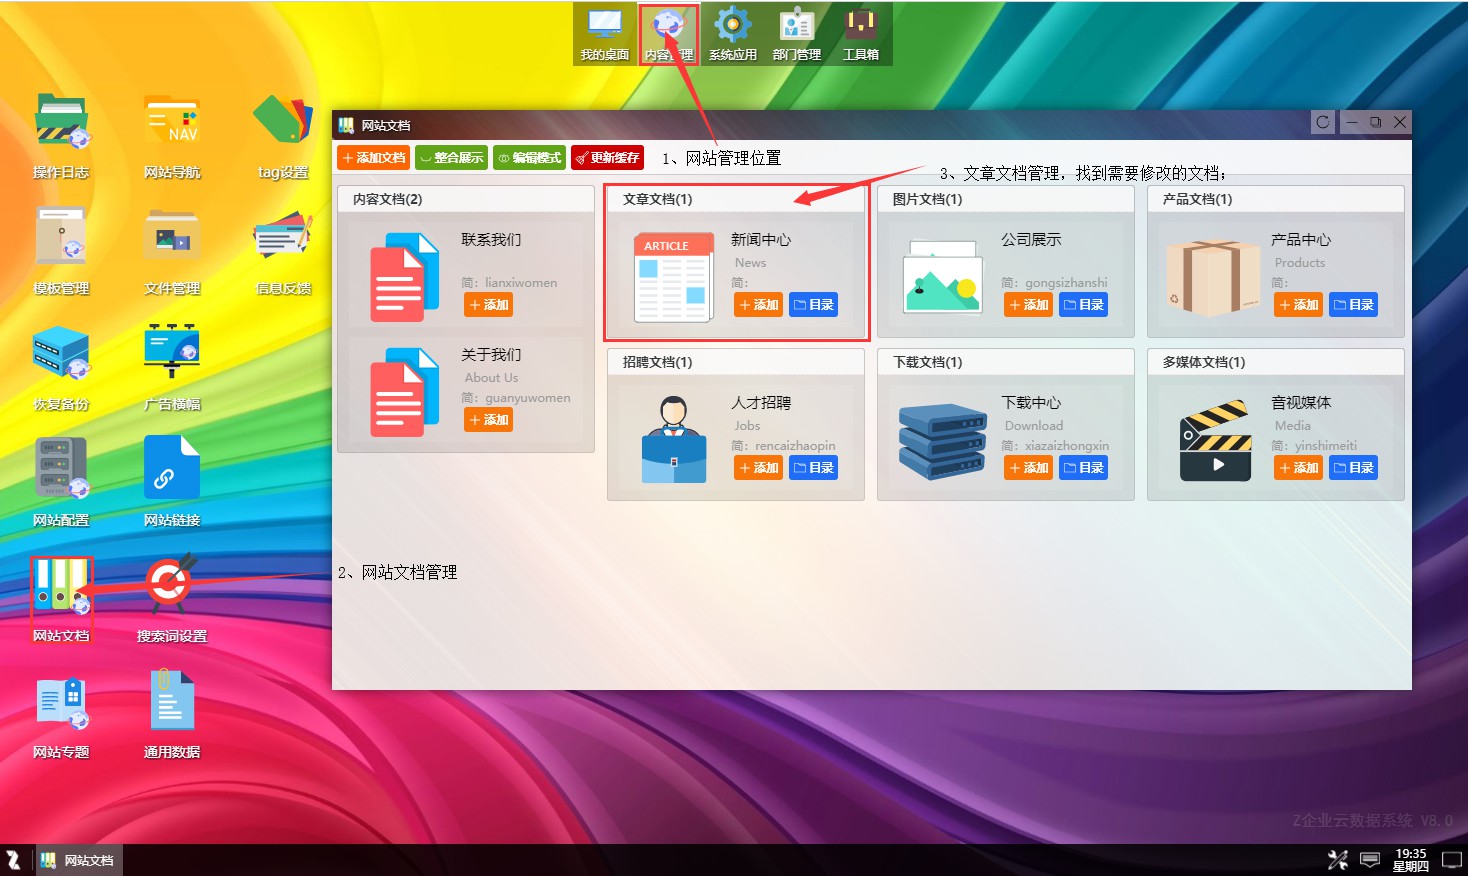Click the box icon of 产品中心
1468x876 pixels.
(1212, 278)
